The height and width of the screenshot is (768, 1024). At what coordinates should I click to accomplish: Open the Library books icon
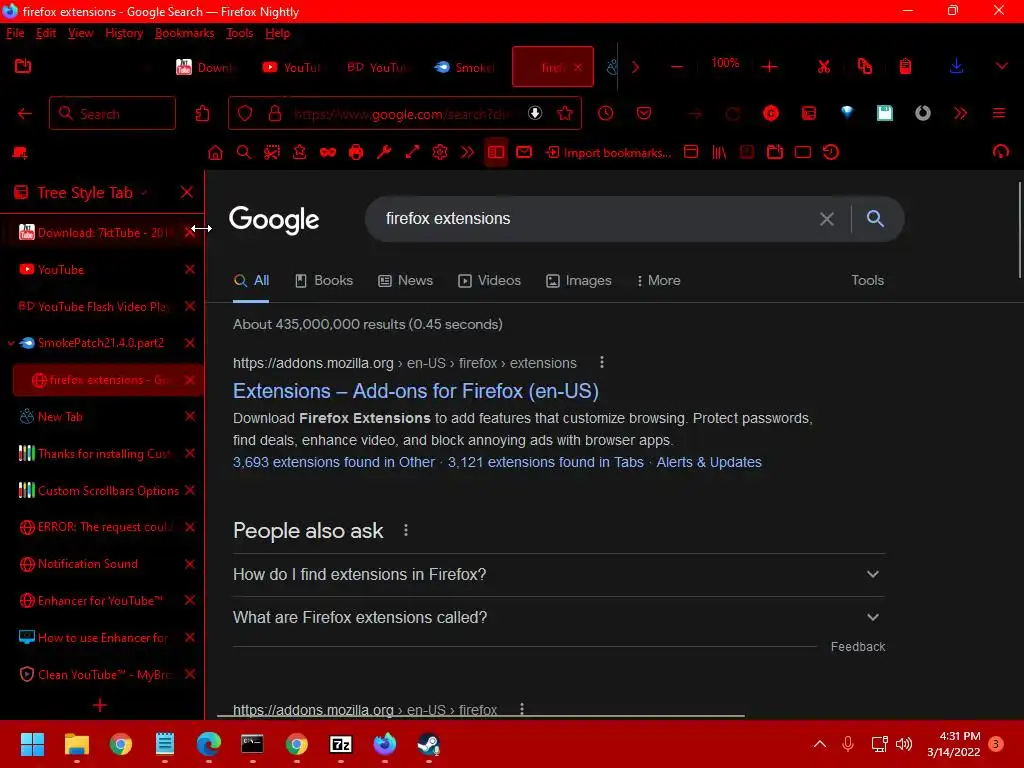click(x=719, y=153)
